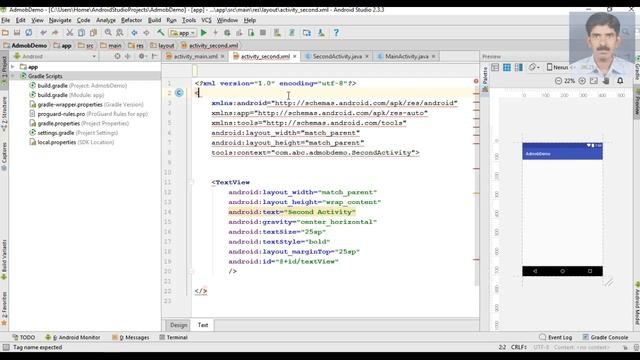This screenshot has height=360, width=640.
Task: Open the Messages tool window
Action: (131, 337)
